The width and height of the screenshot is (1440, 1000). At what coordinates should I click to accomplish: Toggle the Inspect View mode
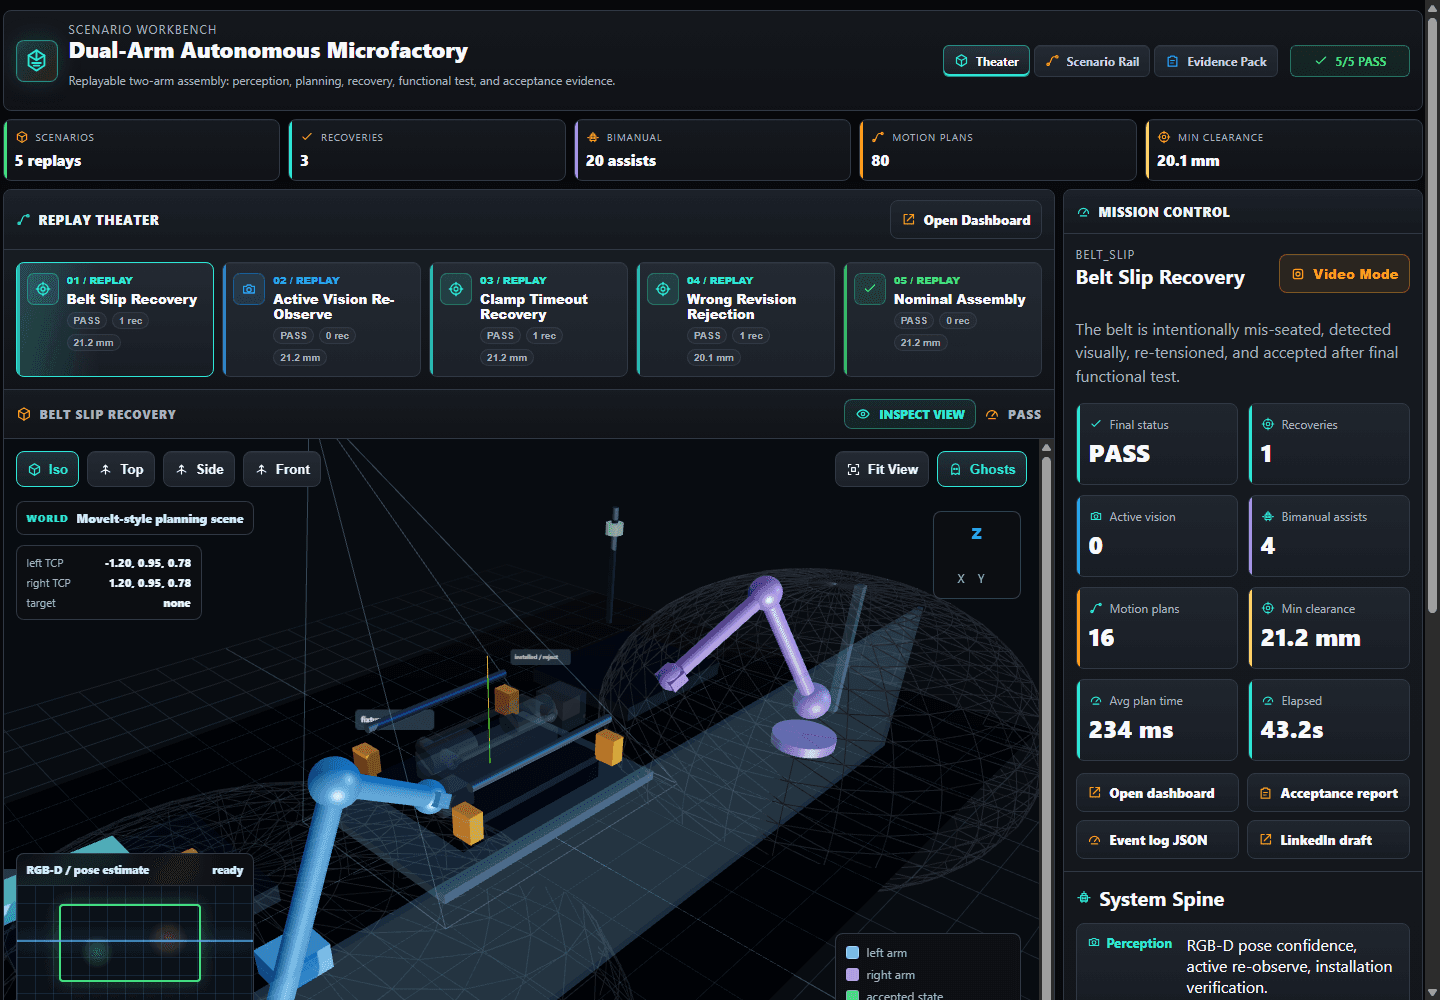click(x=910, y=414)
